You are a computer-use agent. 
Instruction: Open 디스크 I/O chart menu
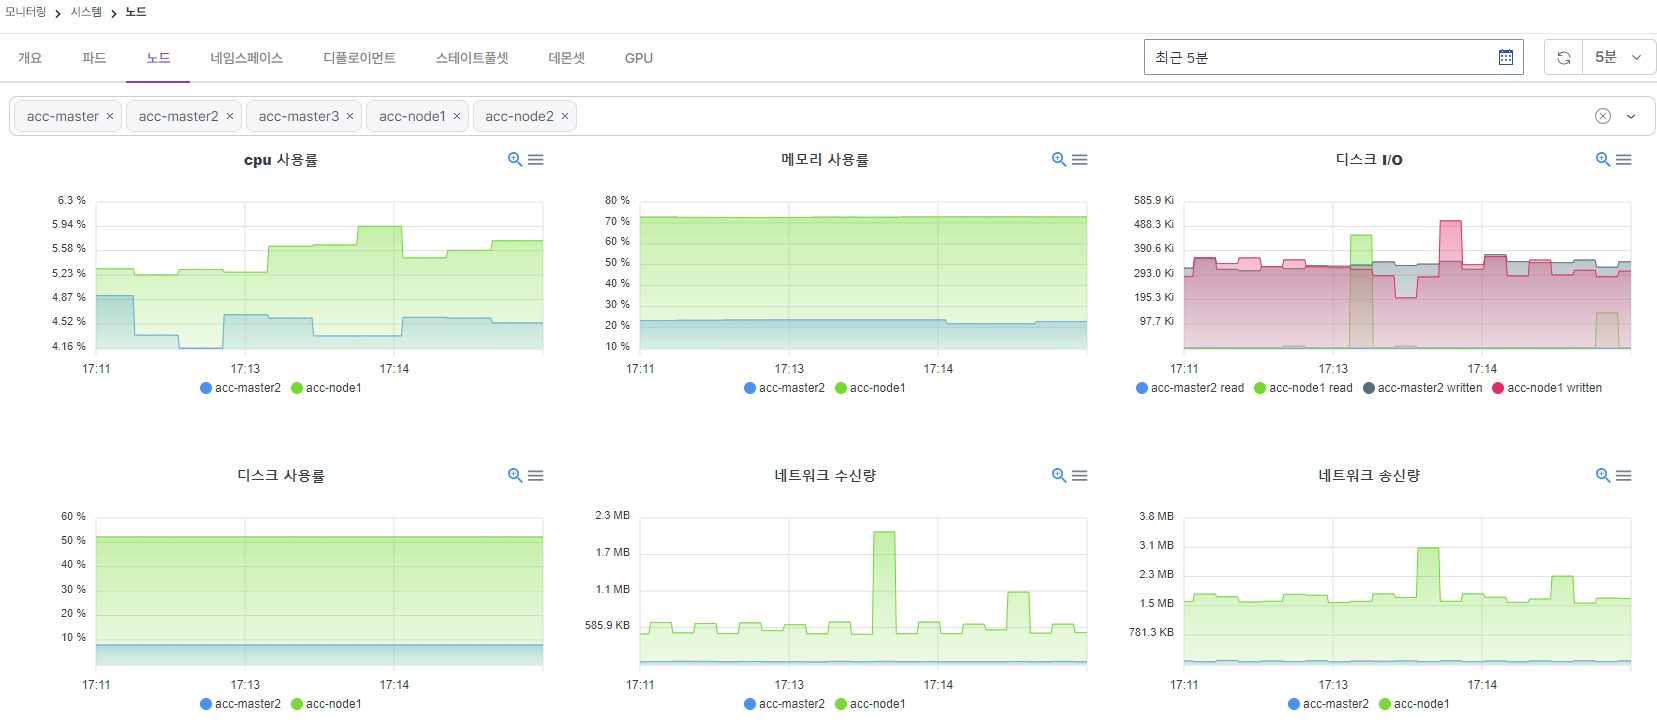(1624, 159)
